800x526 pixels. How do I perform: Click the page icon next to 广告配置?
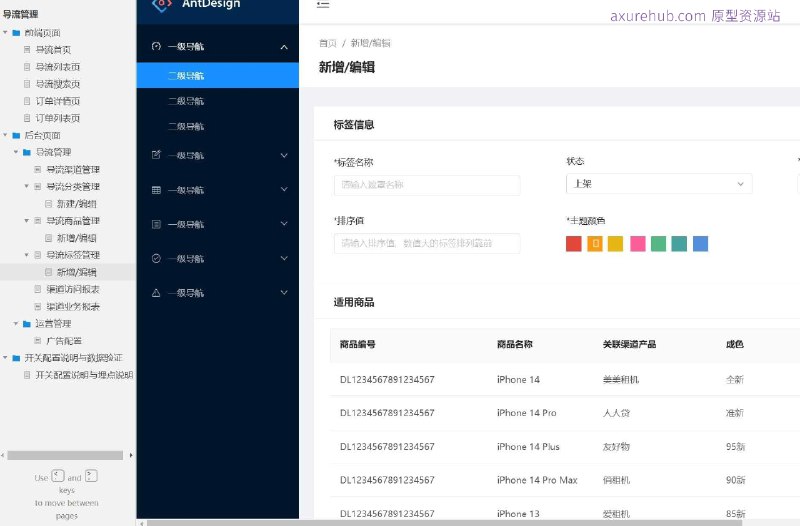click(x=38, y=340)
